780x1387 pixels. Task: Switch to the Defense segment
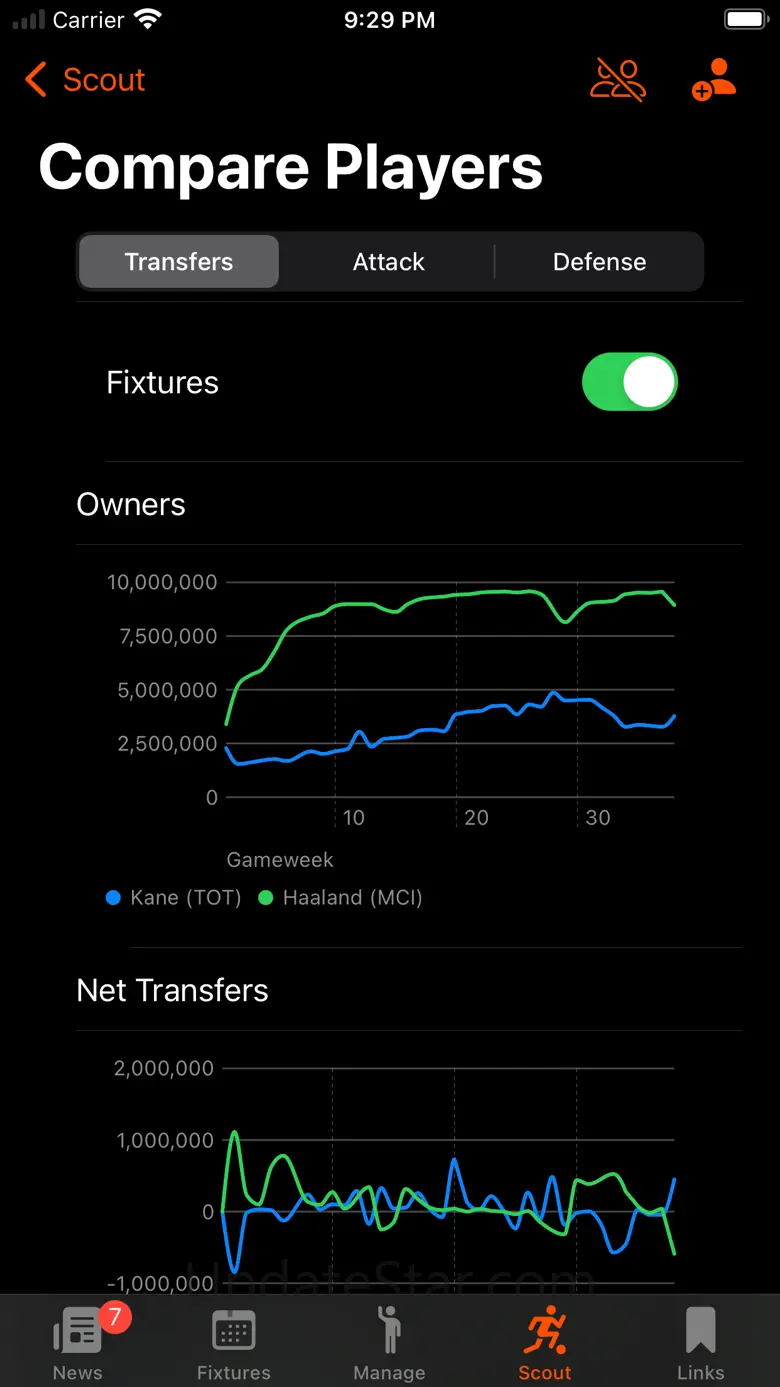pyautogui.click(x=600, y=262)
